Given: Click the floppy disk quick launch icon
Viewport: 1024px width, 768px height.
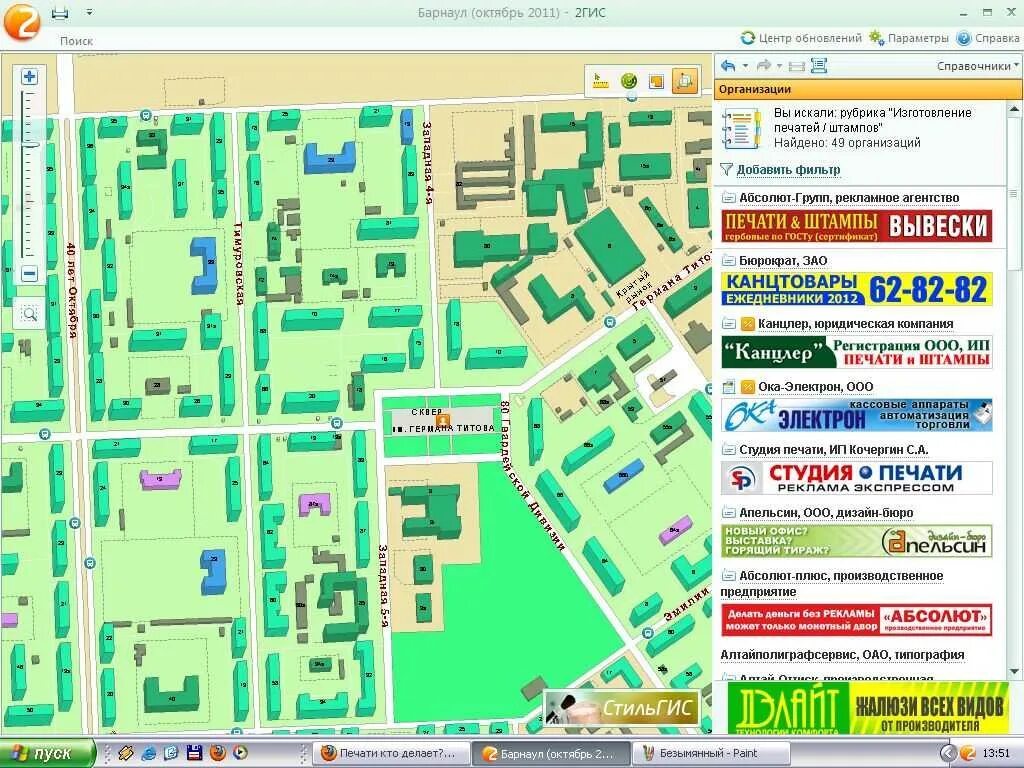Looking at the screenshot, I should click(x=195, y=753).
